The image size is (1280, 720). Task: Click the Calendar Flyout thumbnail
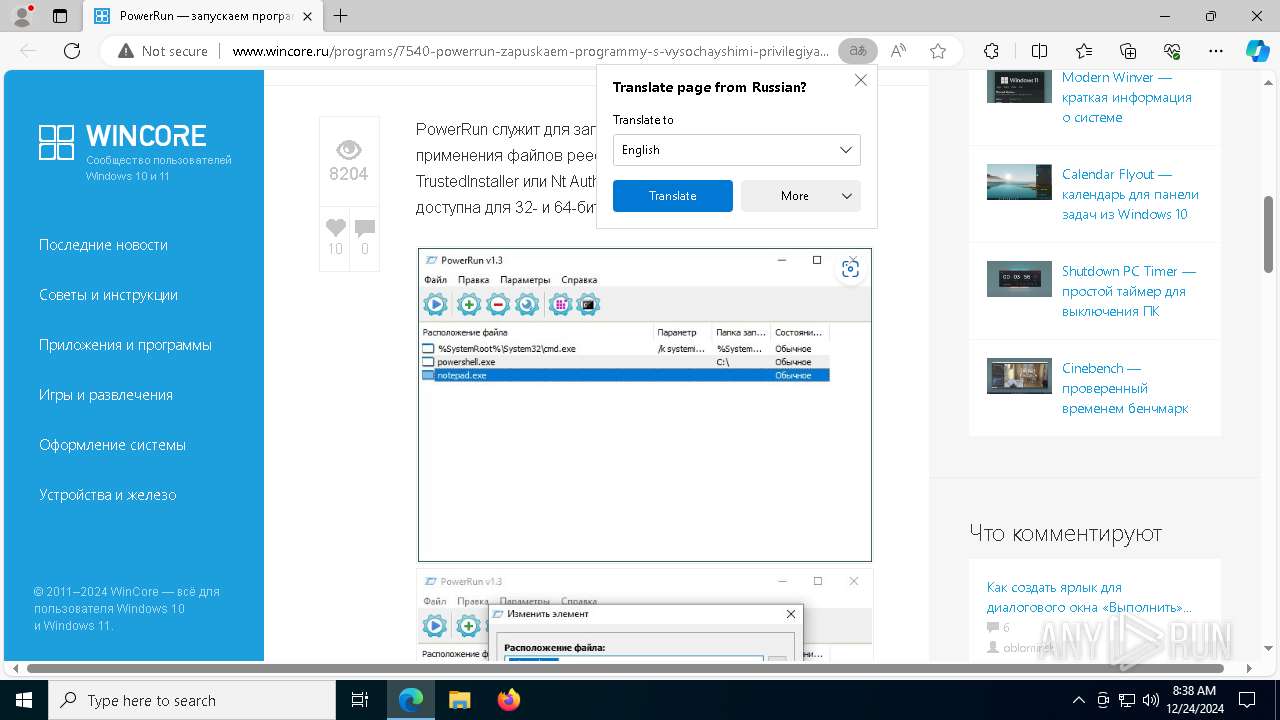1019,182
